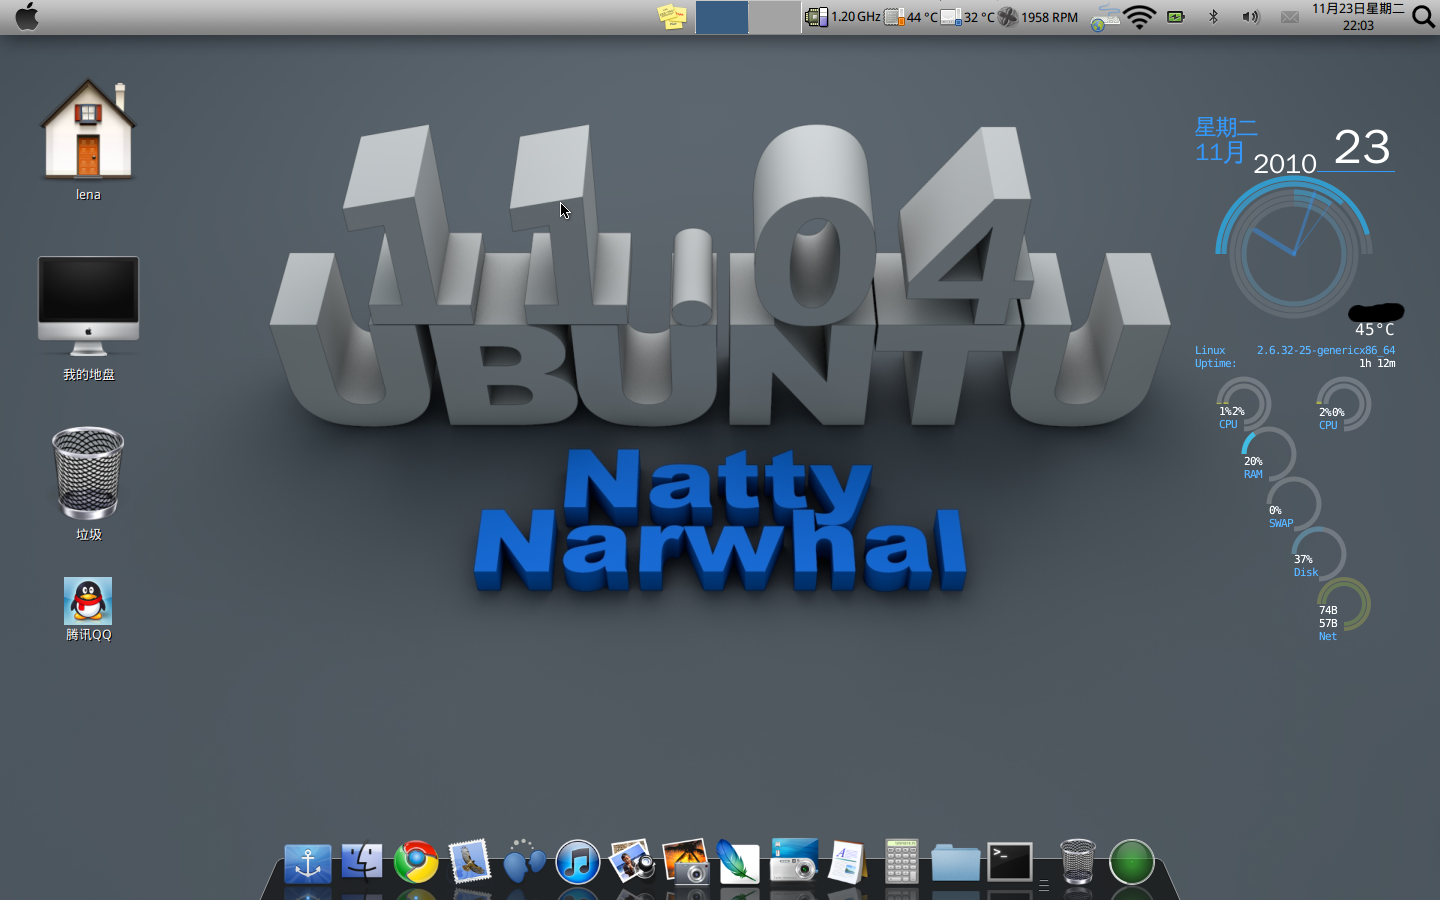Click the 11月 month text in widget
1440x900 pixels.
[x=1220, y=153]
